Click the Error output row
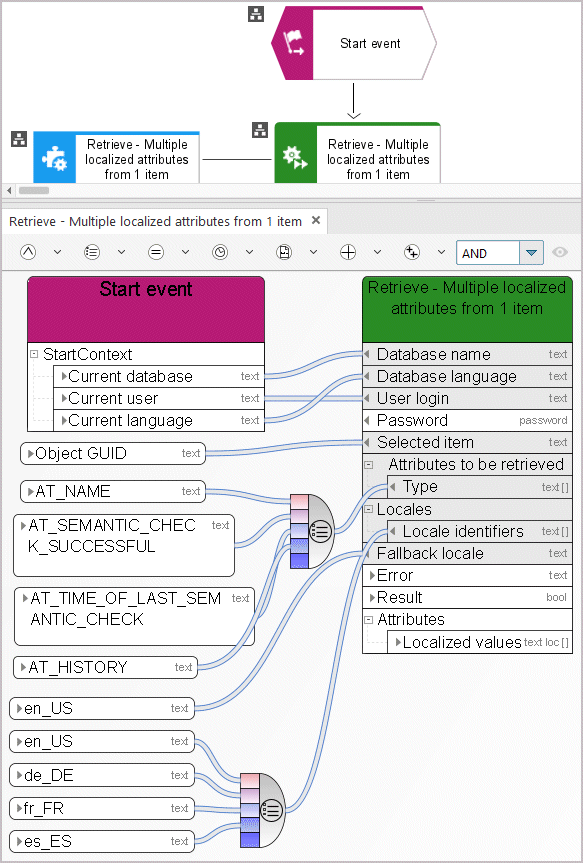 click(x=467, y=576)
